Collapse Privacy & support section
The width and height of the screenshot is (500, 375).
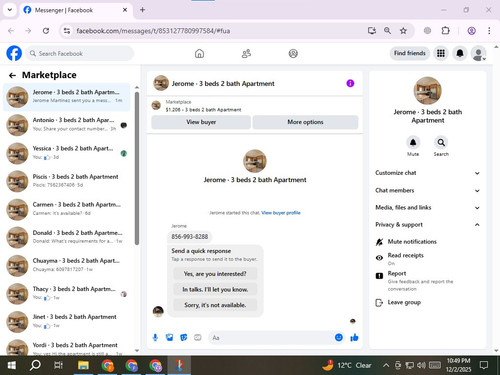427,225
